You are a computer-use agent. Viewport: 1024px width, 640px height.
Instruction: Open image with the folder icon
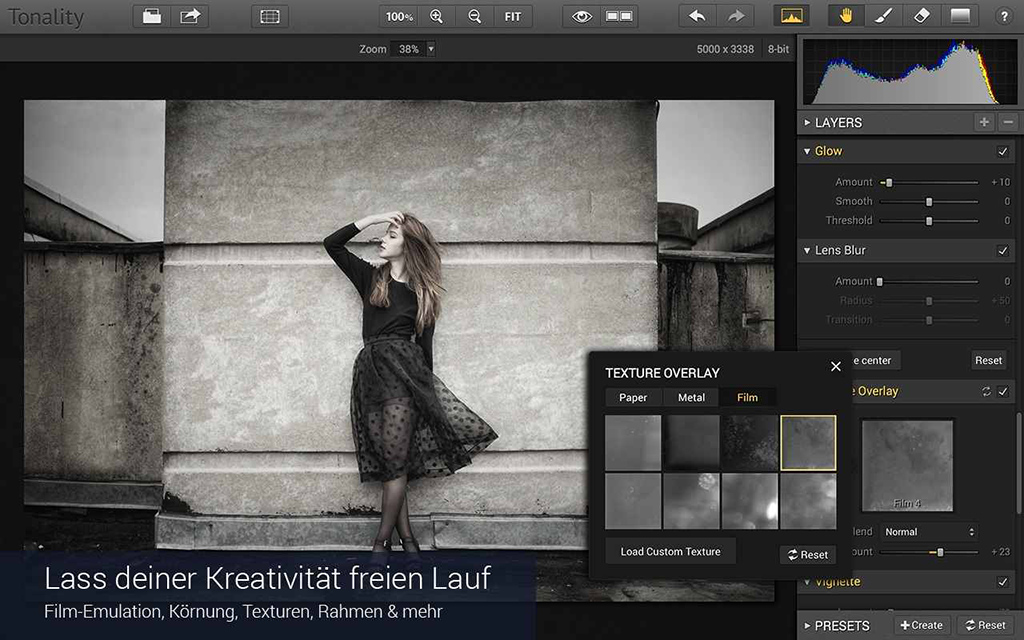click(152, 16)
